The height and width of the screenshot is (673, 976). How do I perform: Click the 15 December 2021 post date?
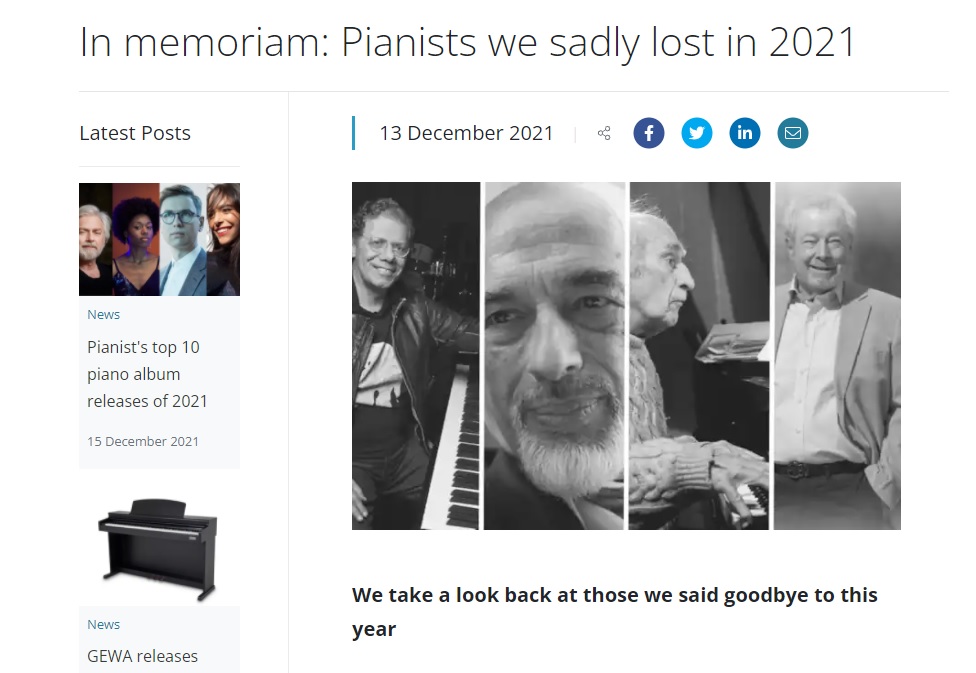[143, 441]
